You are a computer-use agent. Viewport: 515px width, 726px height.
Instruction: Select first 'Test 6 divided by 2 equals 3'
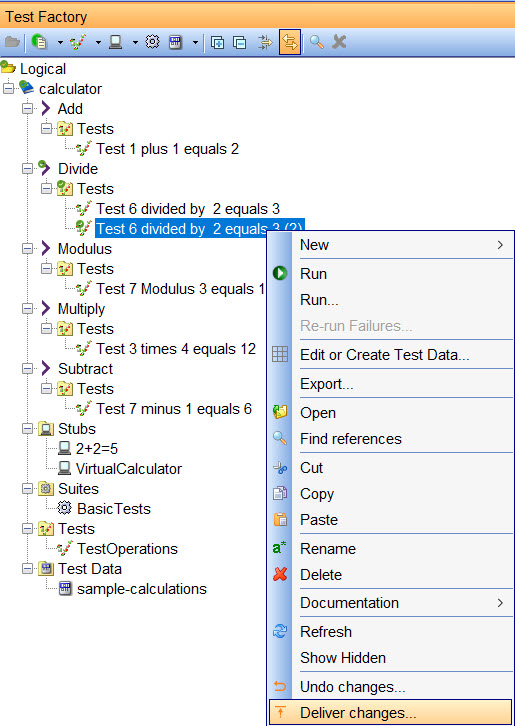[188, 209]
